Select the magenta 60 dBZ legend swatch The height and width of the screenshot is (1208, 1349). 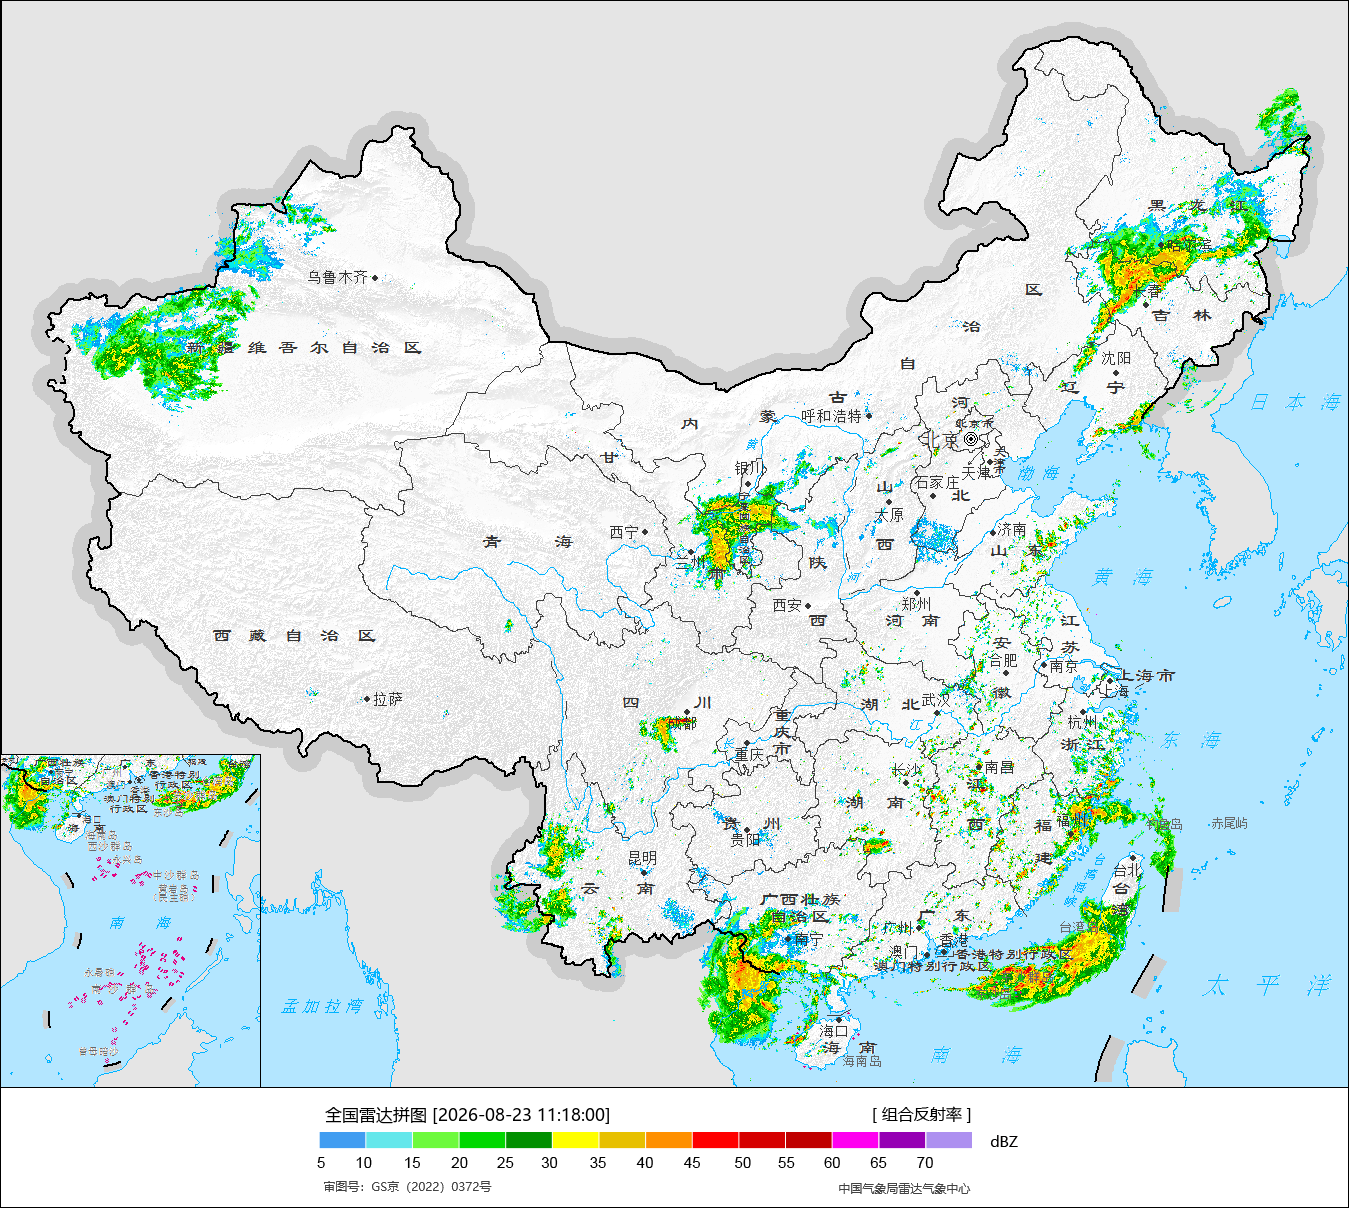point(855,1140)
